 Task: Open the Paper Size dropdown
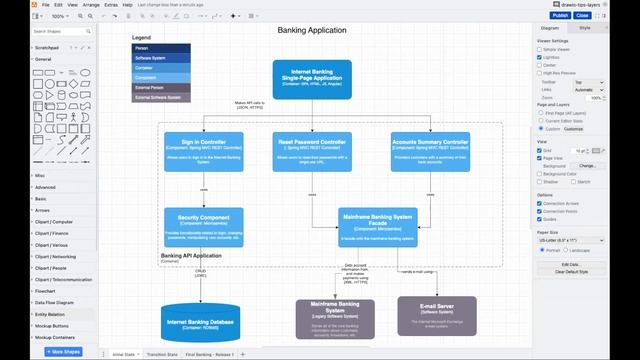[571, 240]
